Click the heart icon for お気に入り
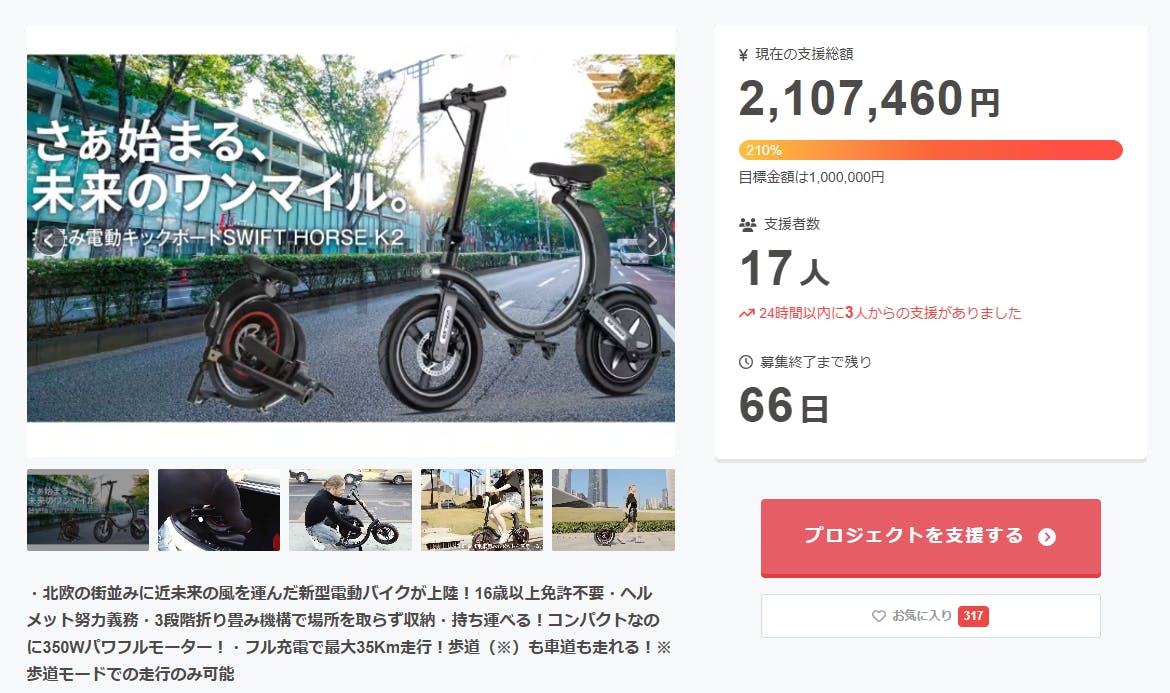1170x693 pixels. pos(879,616)
